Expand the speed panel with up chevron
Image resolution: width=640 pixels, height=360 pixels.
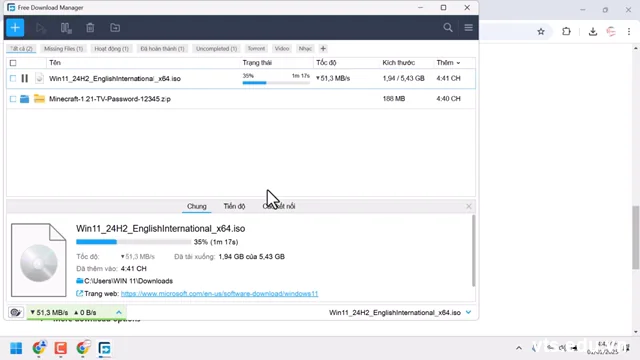coord(119,313)
